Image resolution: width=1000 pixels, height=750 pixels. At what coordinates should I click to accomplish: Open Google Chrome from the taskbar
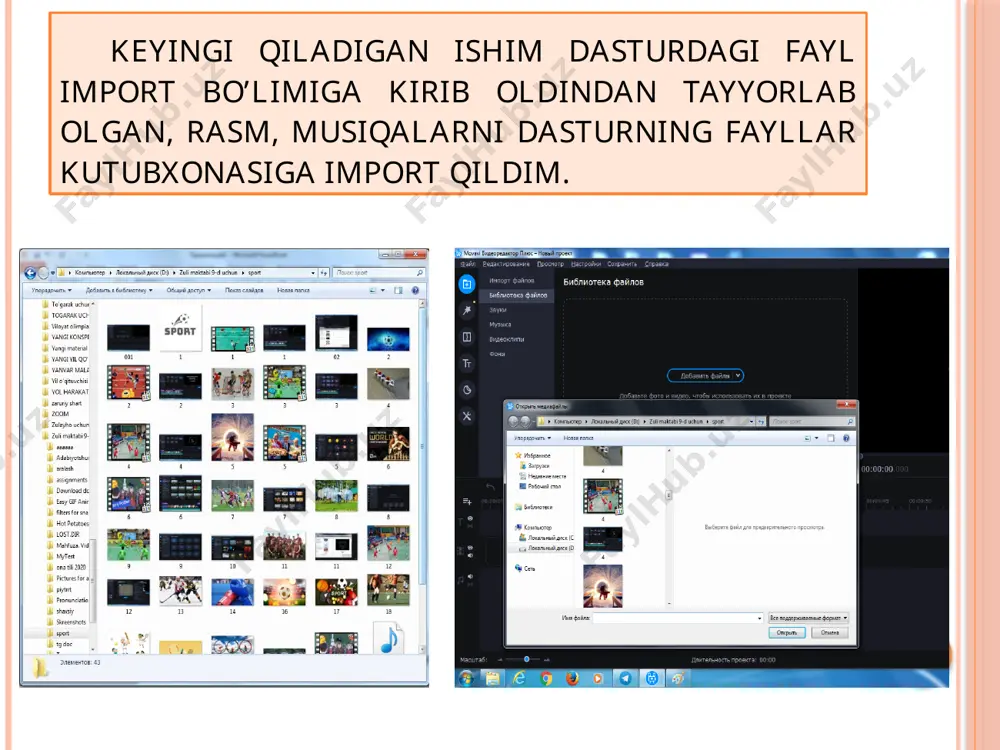[x=546, y=678]
